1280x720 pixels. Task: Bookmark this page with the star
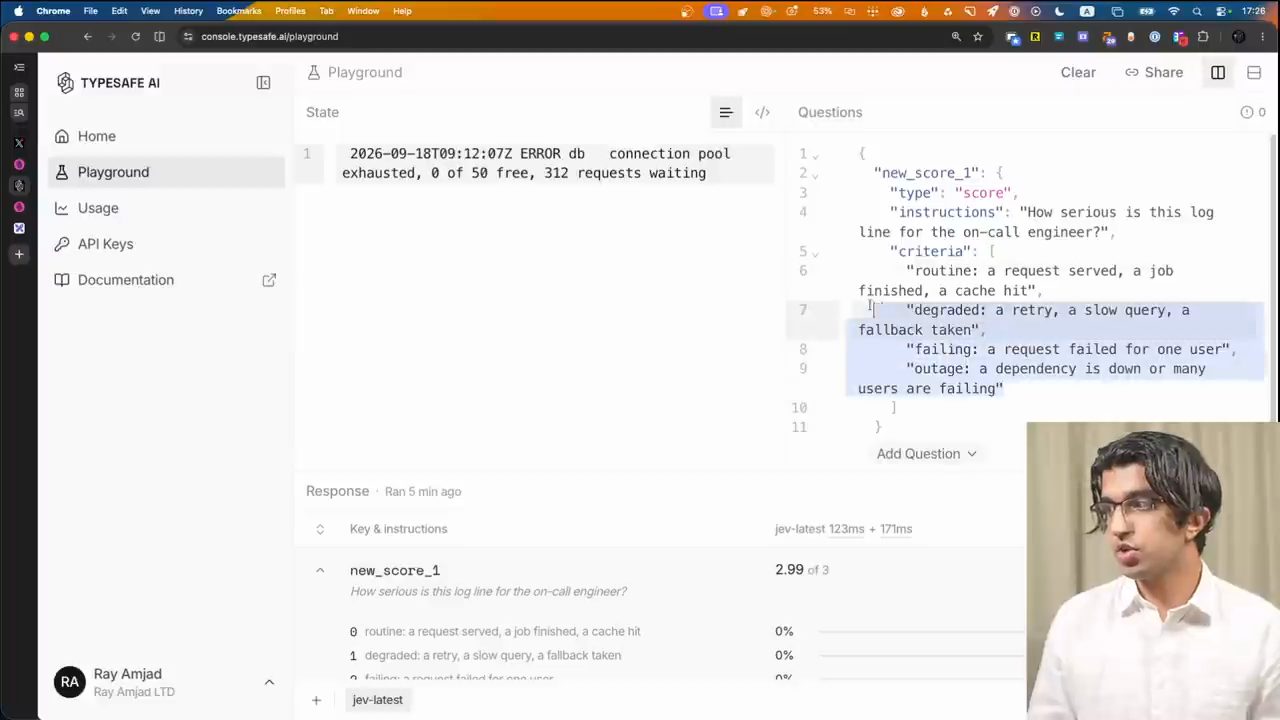(x=978, y=36)
